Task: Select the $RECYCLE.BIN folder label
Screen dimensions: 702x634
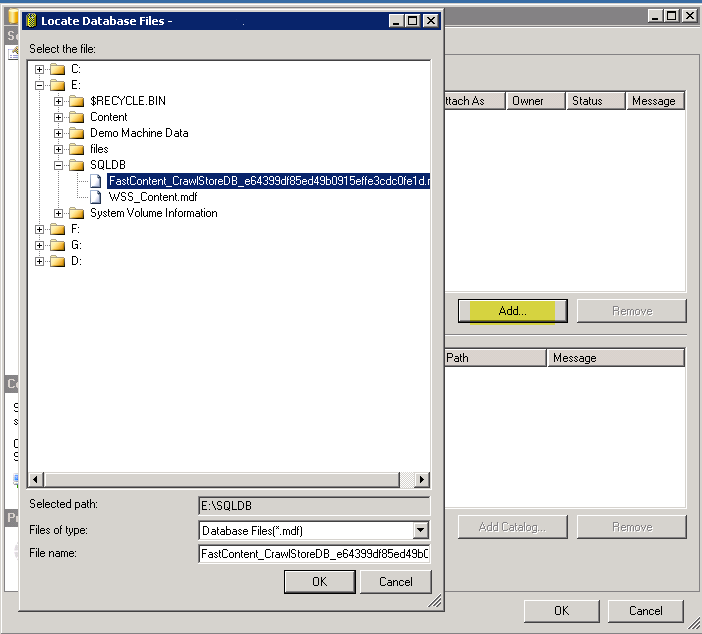Action: tap(128, 101)
